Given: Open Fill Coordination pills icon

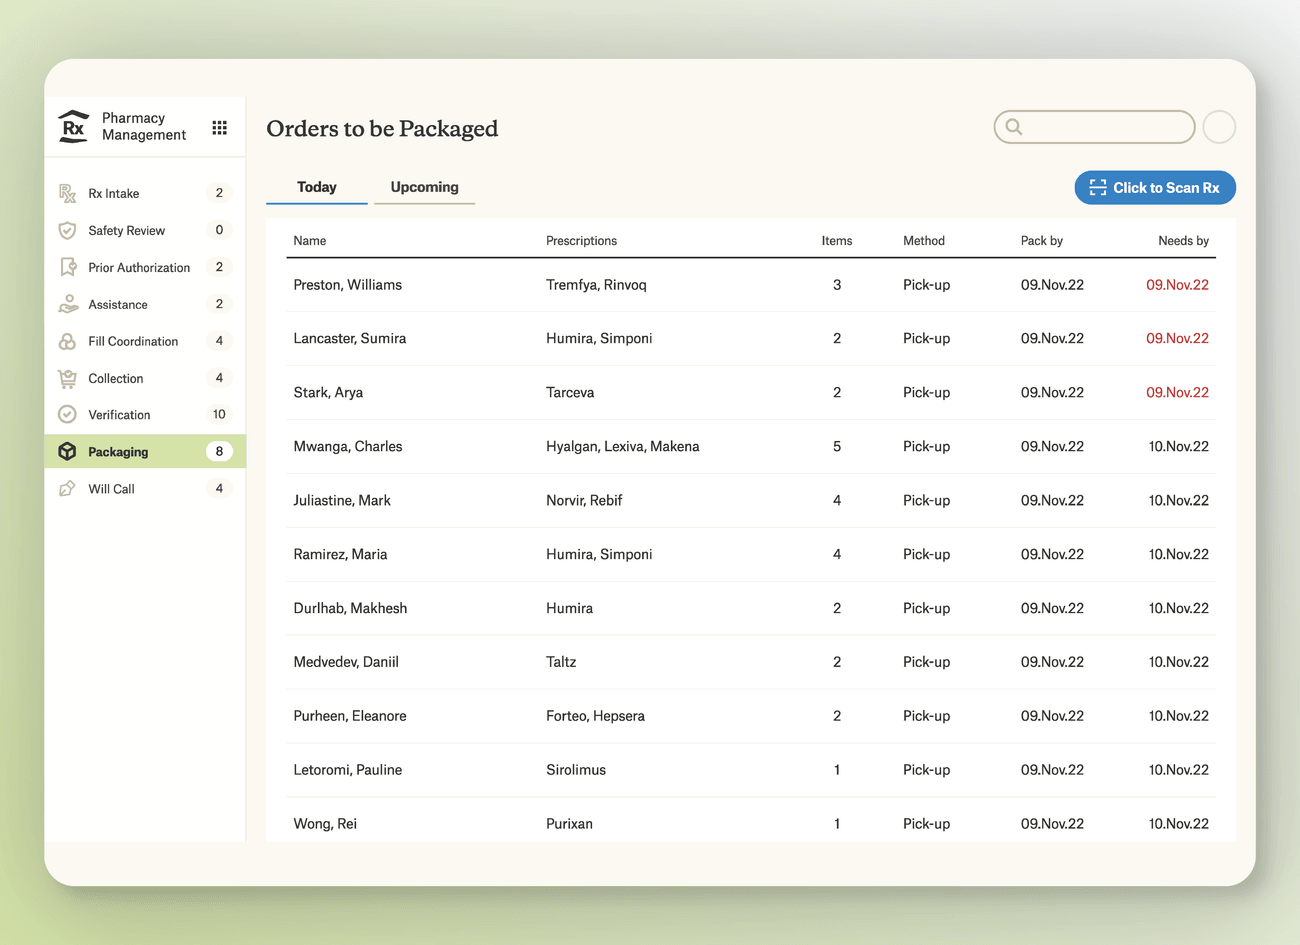Looking at the screenshot, I should [x=67, y=341].
